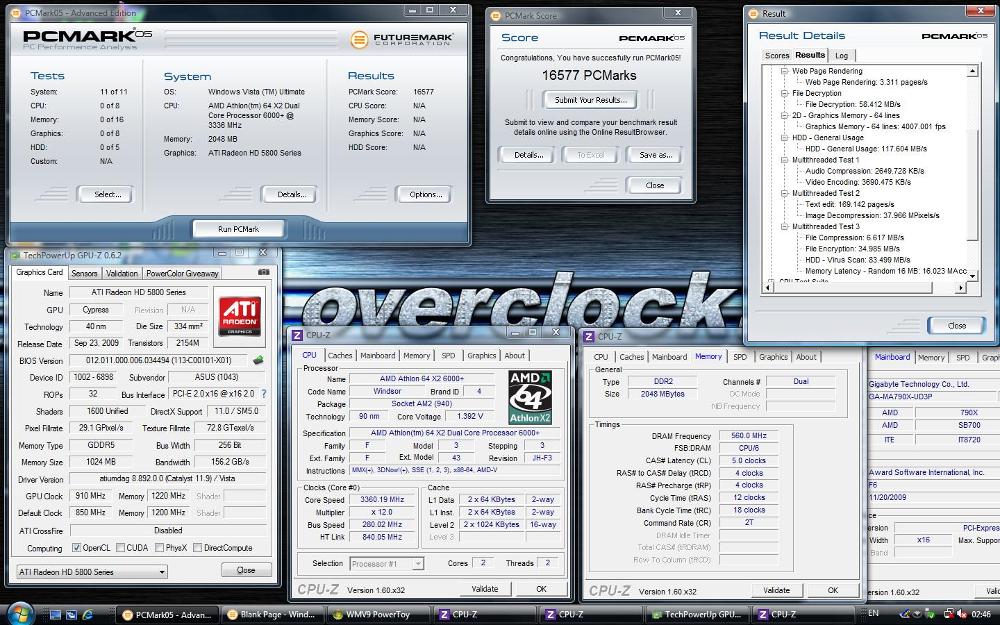Open the Caches tab in CPU-Z CPU window
The width and height of the screenshot is (1000, 625).
tap(340, 356)
